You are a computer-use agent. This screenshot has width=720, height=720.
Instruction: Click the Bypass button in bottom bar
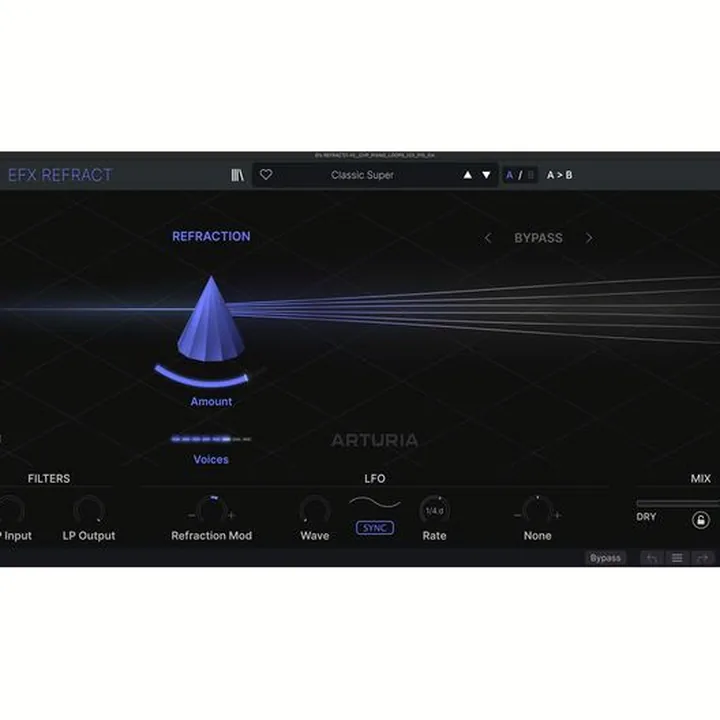pos(605,558)
